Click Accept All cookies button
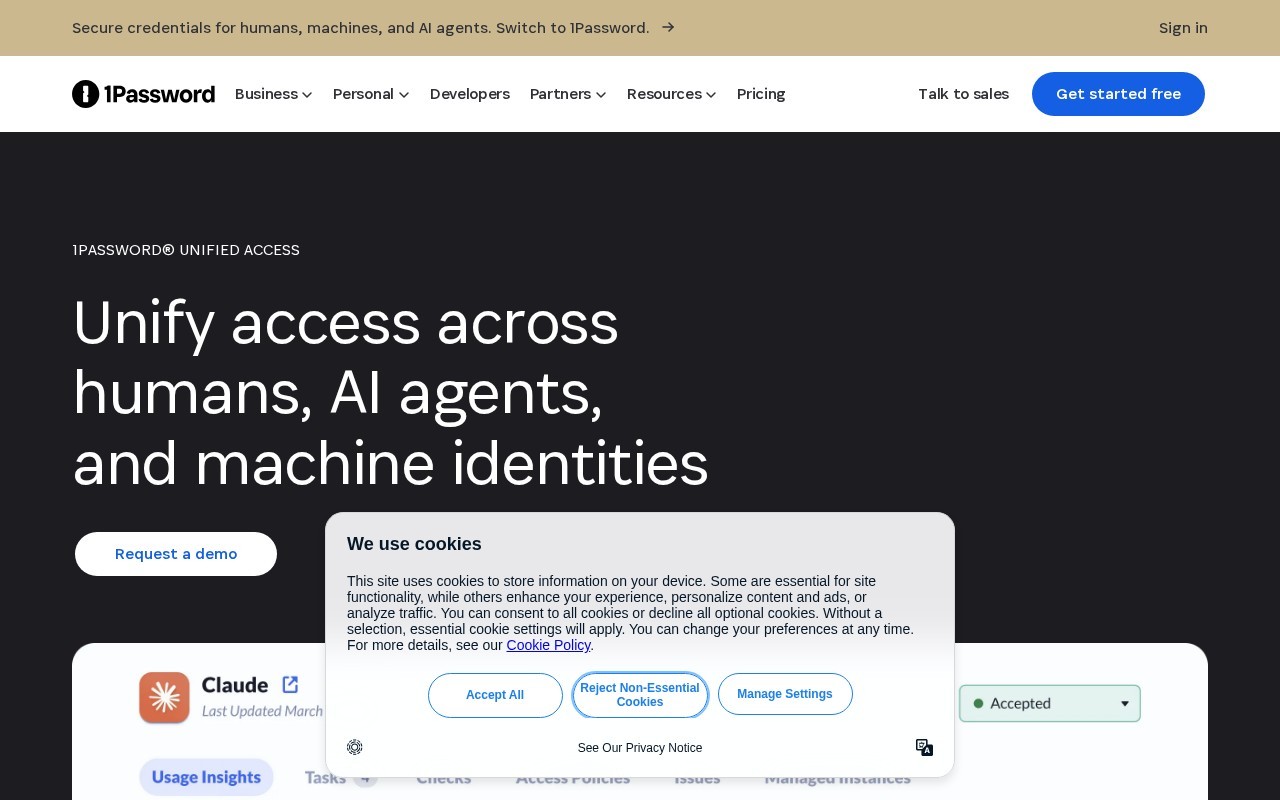Screen dimensions: 1280x800 495,695
